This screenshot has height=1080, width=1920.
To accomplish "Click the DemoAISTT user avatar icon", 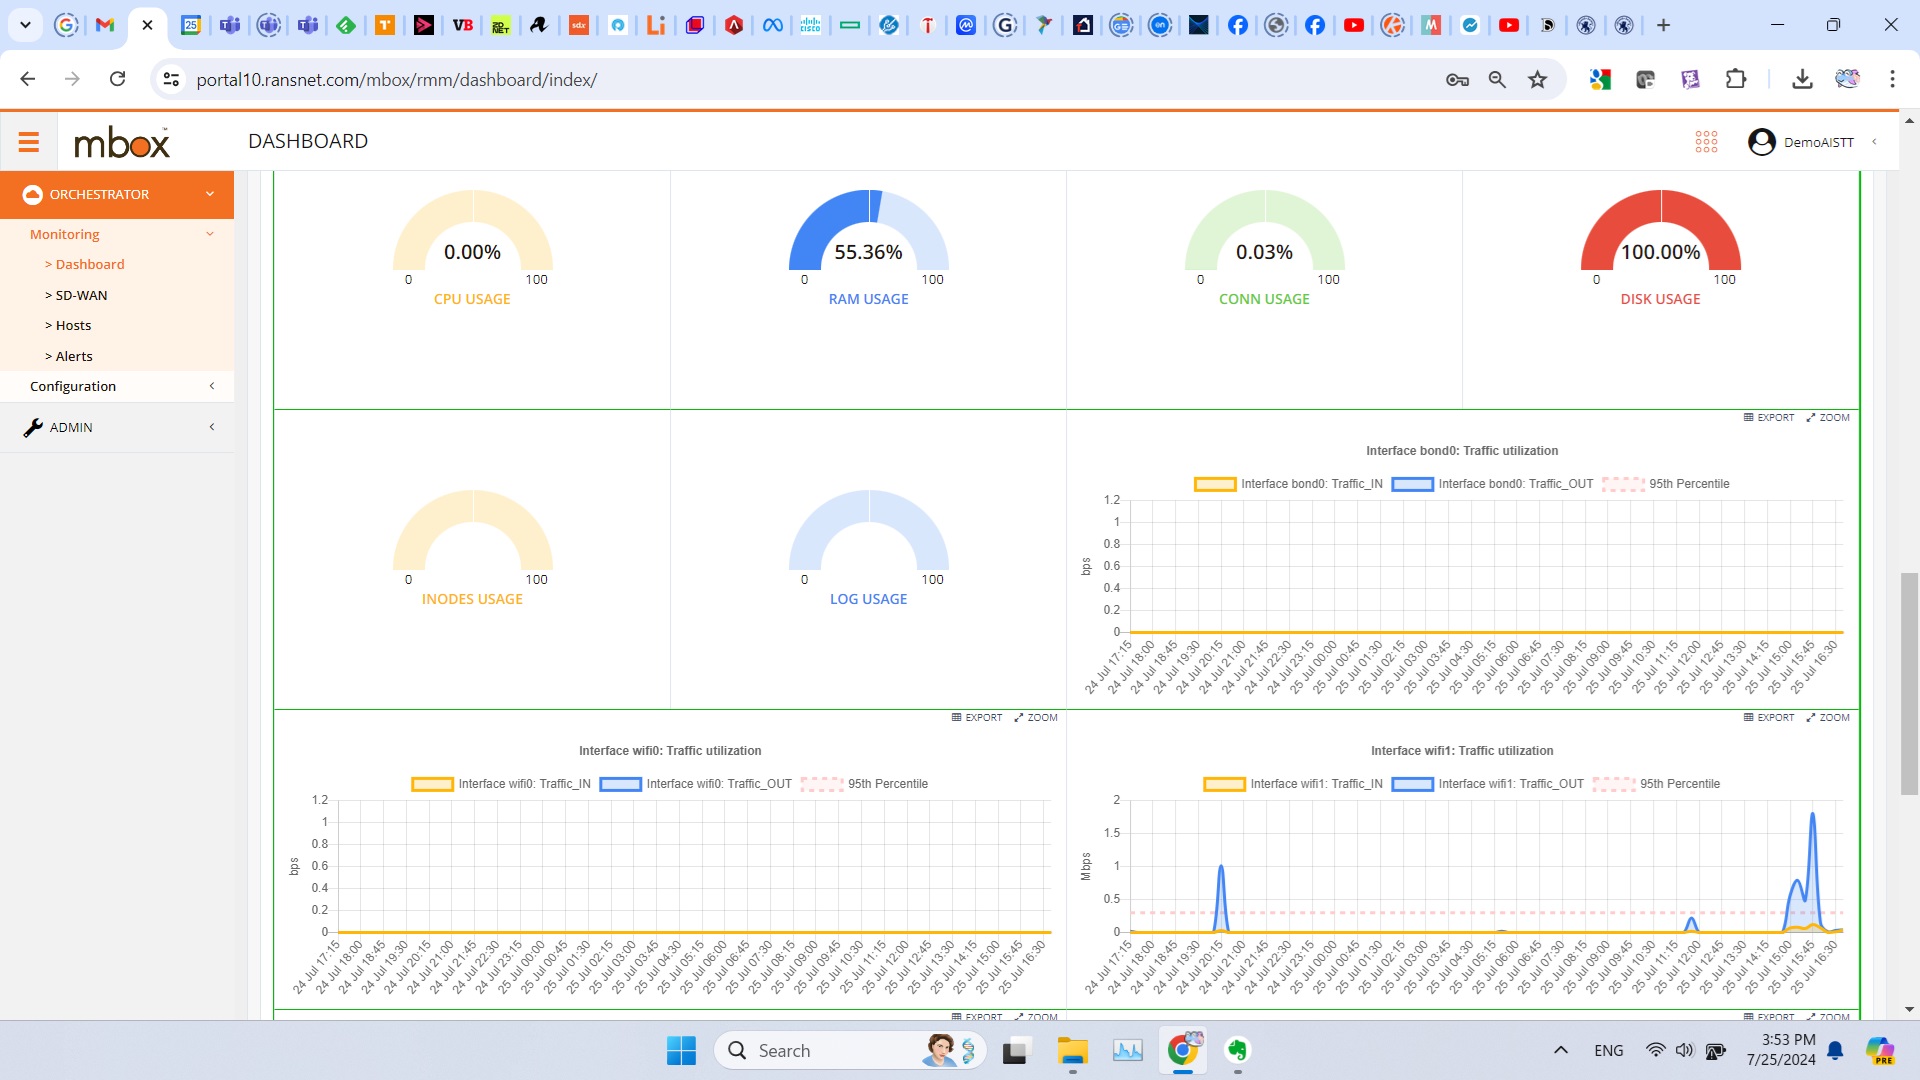I will pyautogui.click(x=1761, y=142).
